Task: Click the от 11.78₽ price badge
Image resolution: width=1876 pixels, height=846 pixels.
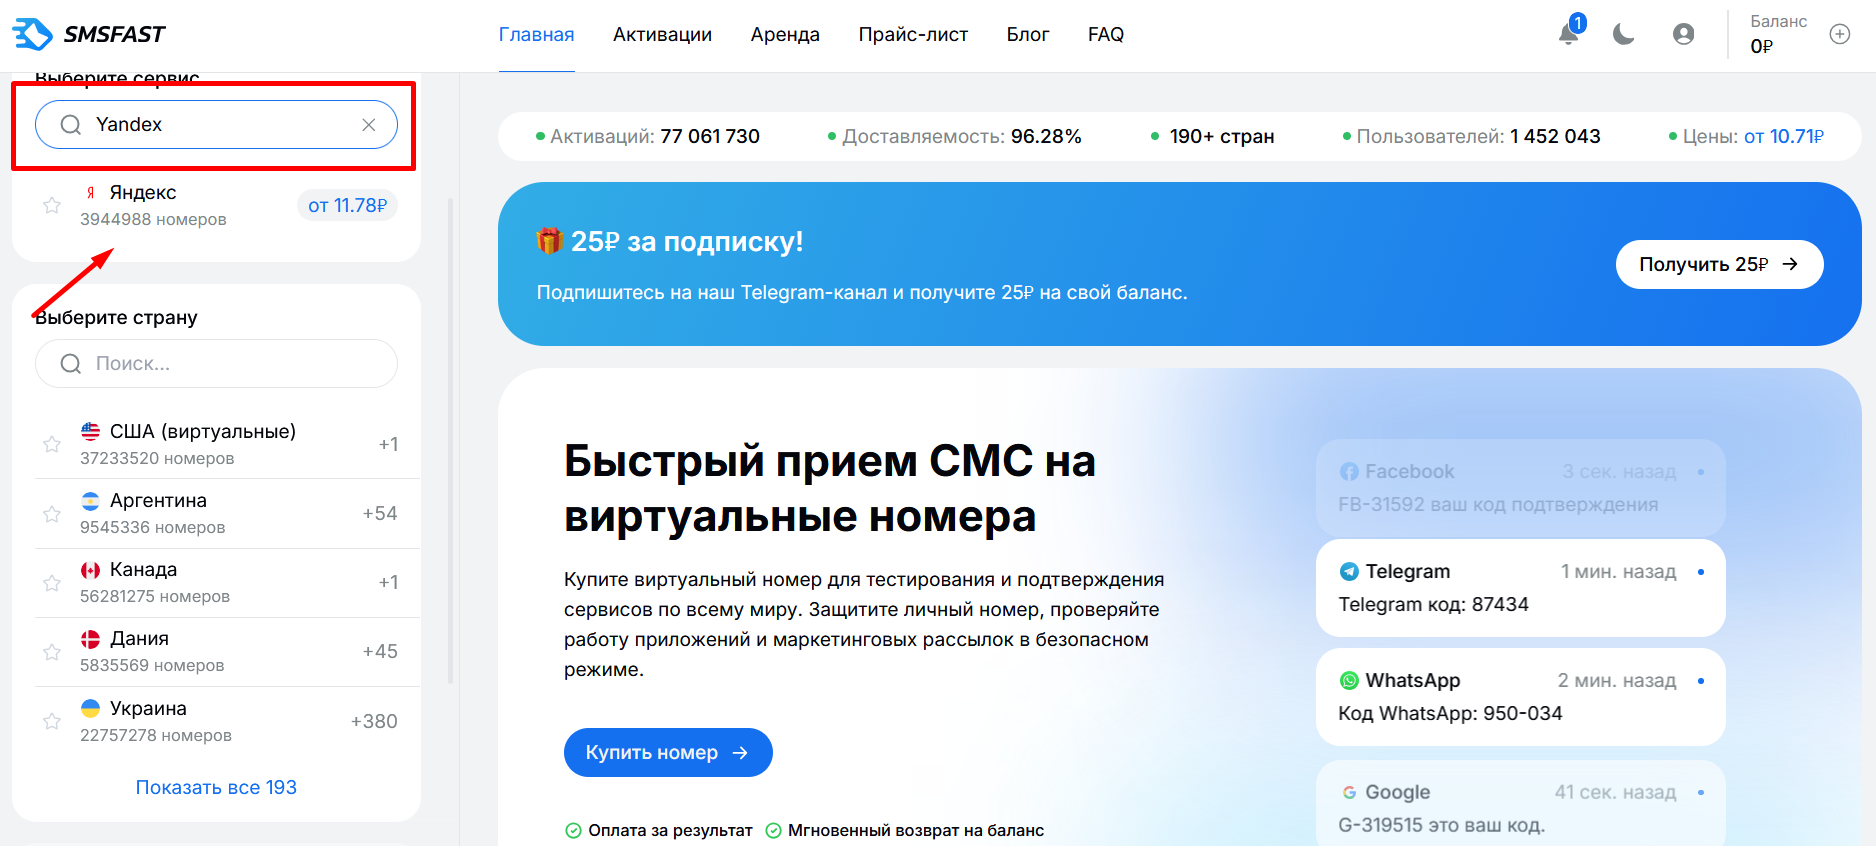Action: coord(347,205)
